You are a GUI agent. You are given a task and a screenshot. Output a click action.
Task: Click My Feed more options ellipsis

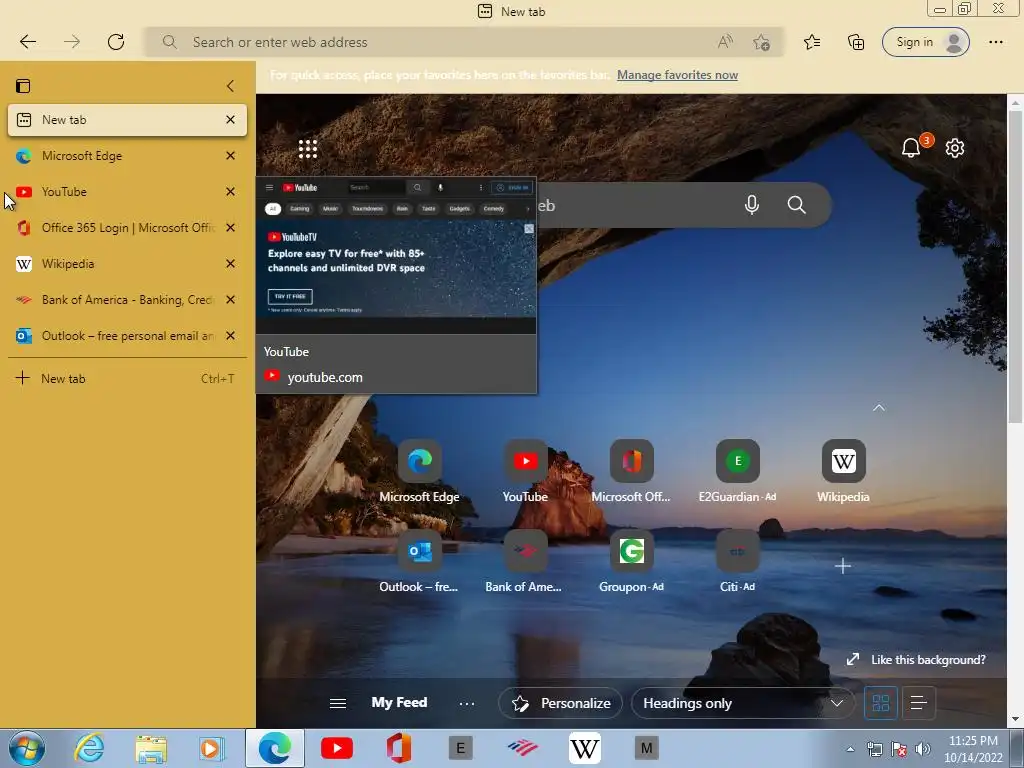(x=466, y=703)
